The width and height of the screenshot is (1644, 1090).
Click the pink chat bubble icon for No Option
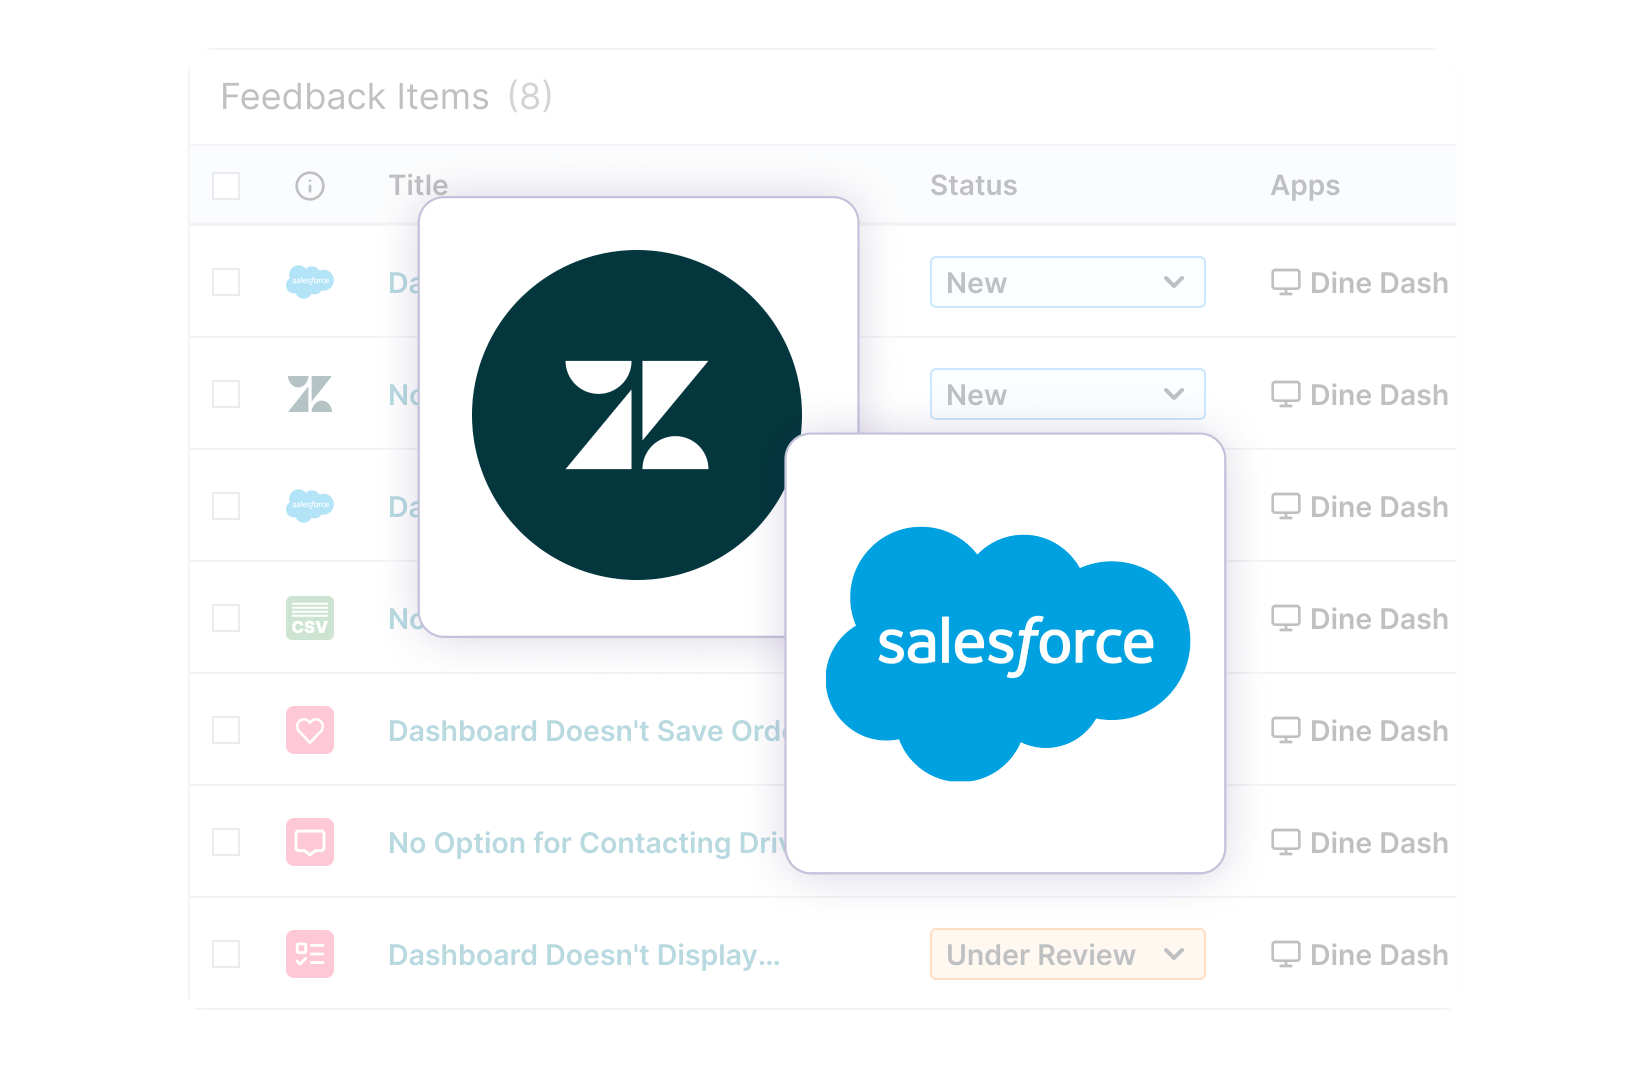310,842
